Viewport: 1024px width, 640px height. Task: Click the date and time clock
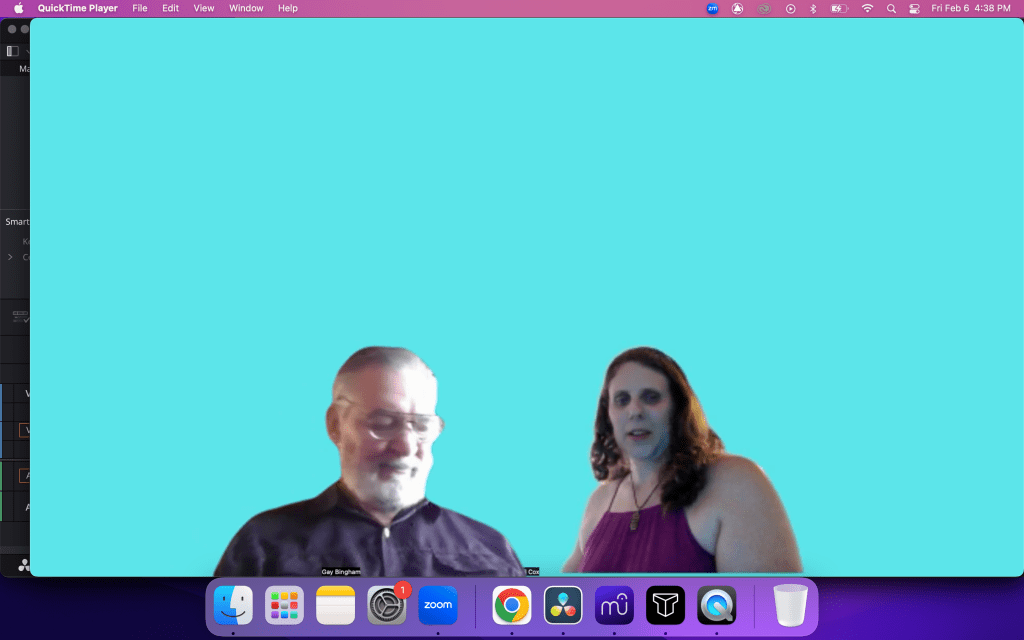pyautogui.click(x=970, y=8)
